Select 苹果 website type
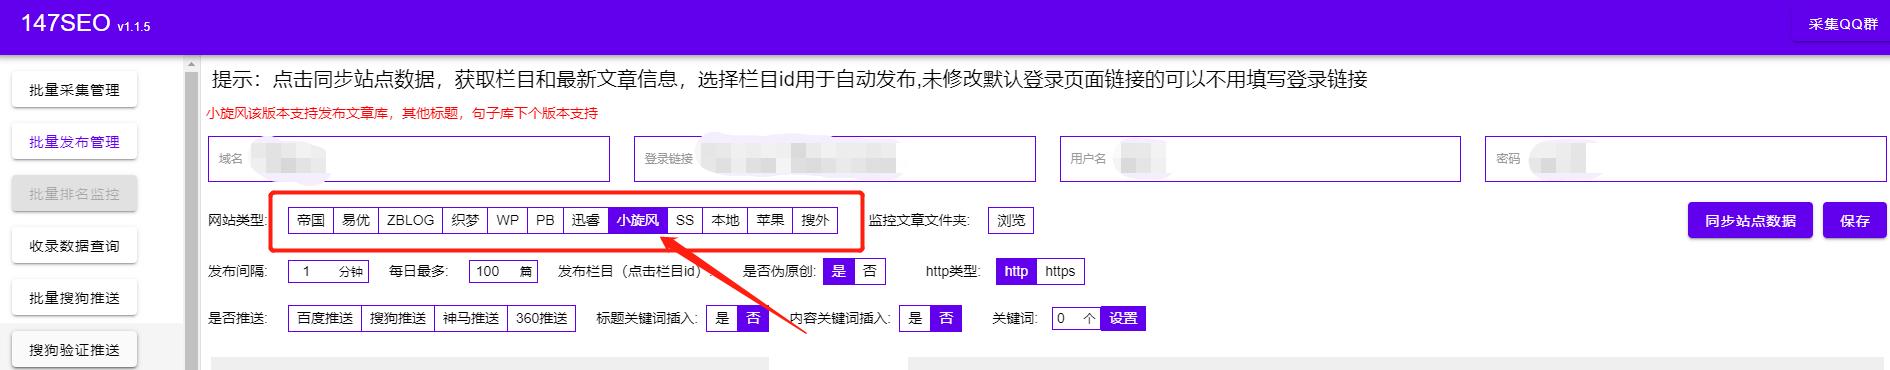The height and width of the screenshot is (370, 1890). (770, 220)
